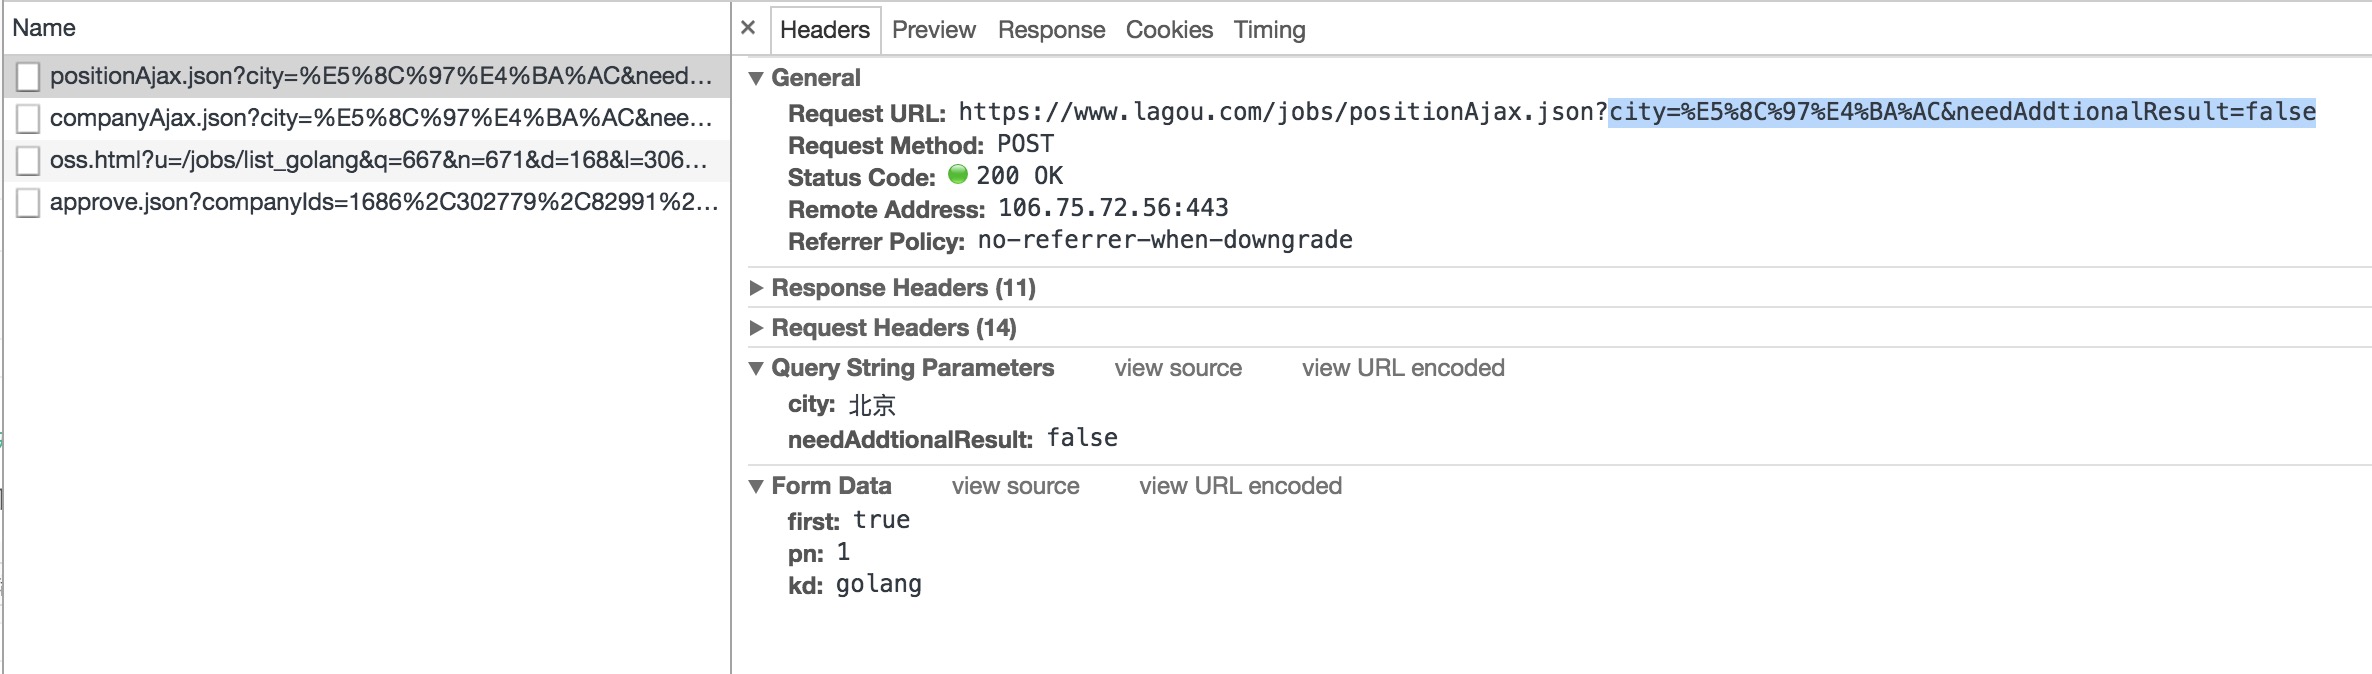Switch to the Preview tab

pos(933,30)
